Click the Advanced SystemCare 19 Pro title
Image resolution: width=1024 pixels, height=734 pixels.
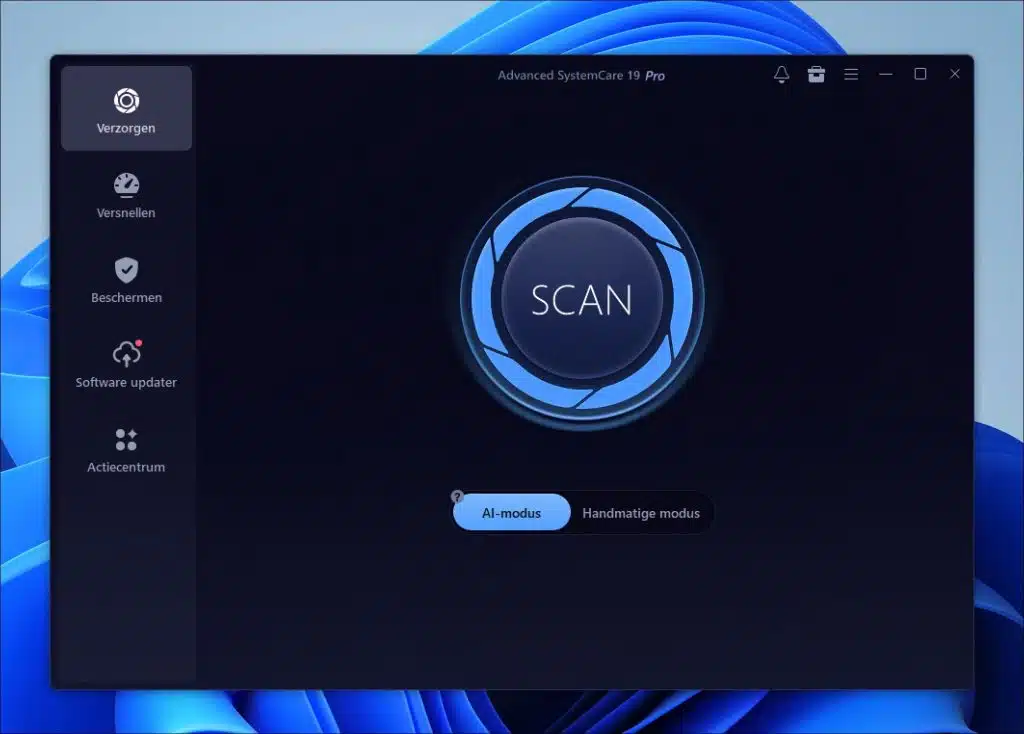pyautogui.click(x=581, y=75)
